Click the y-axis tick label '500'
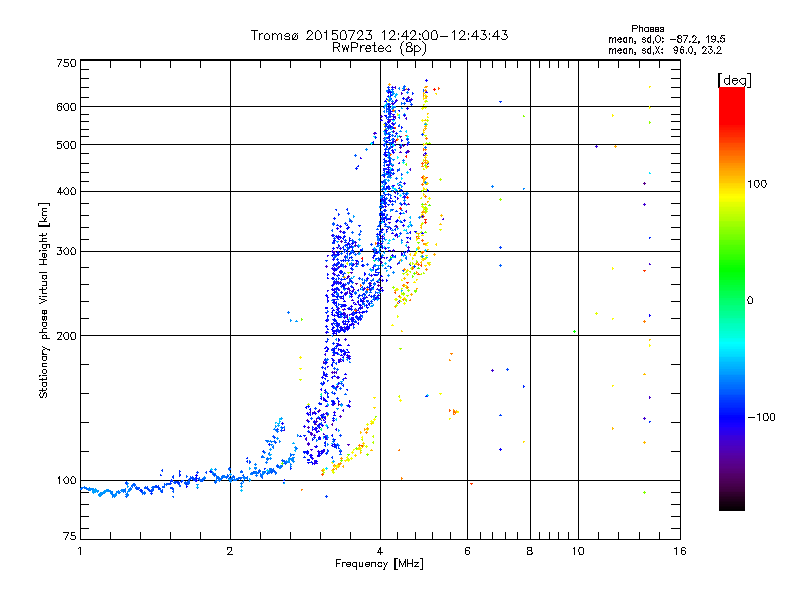 pos(66,145)
